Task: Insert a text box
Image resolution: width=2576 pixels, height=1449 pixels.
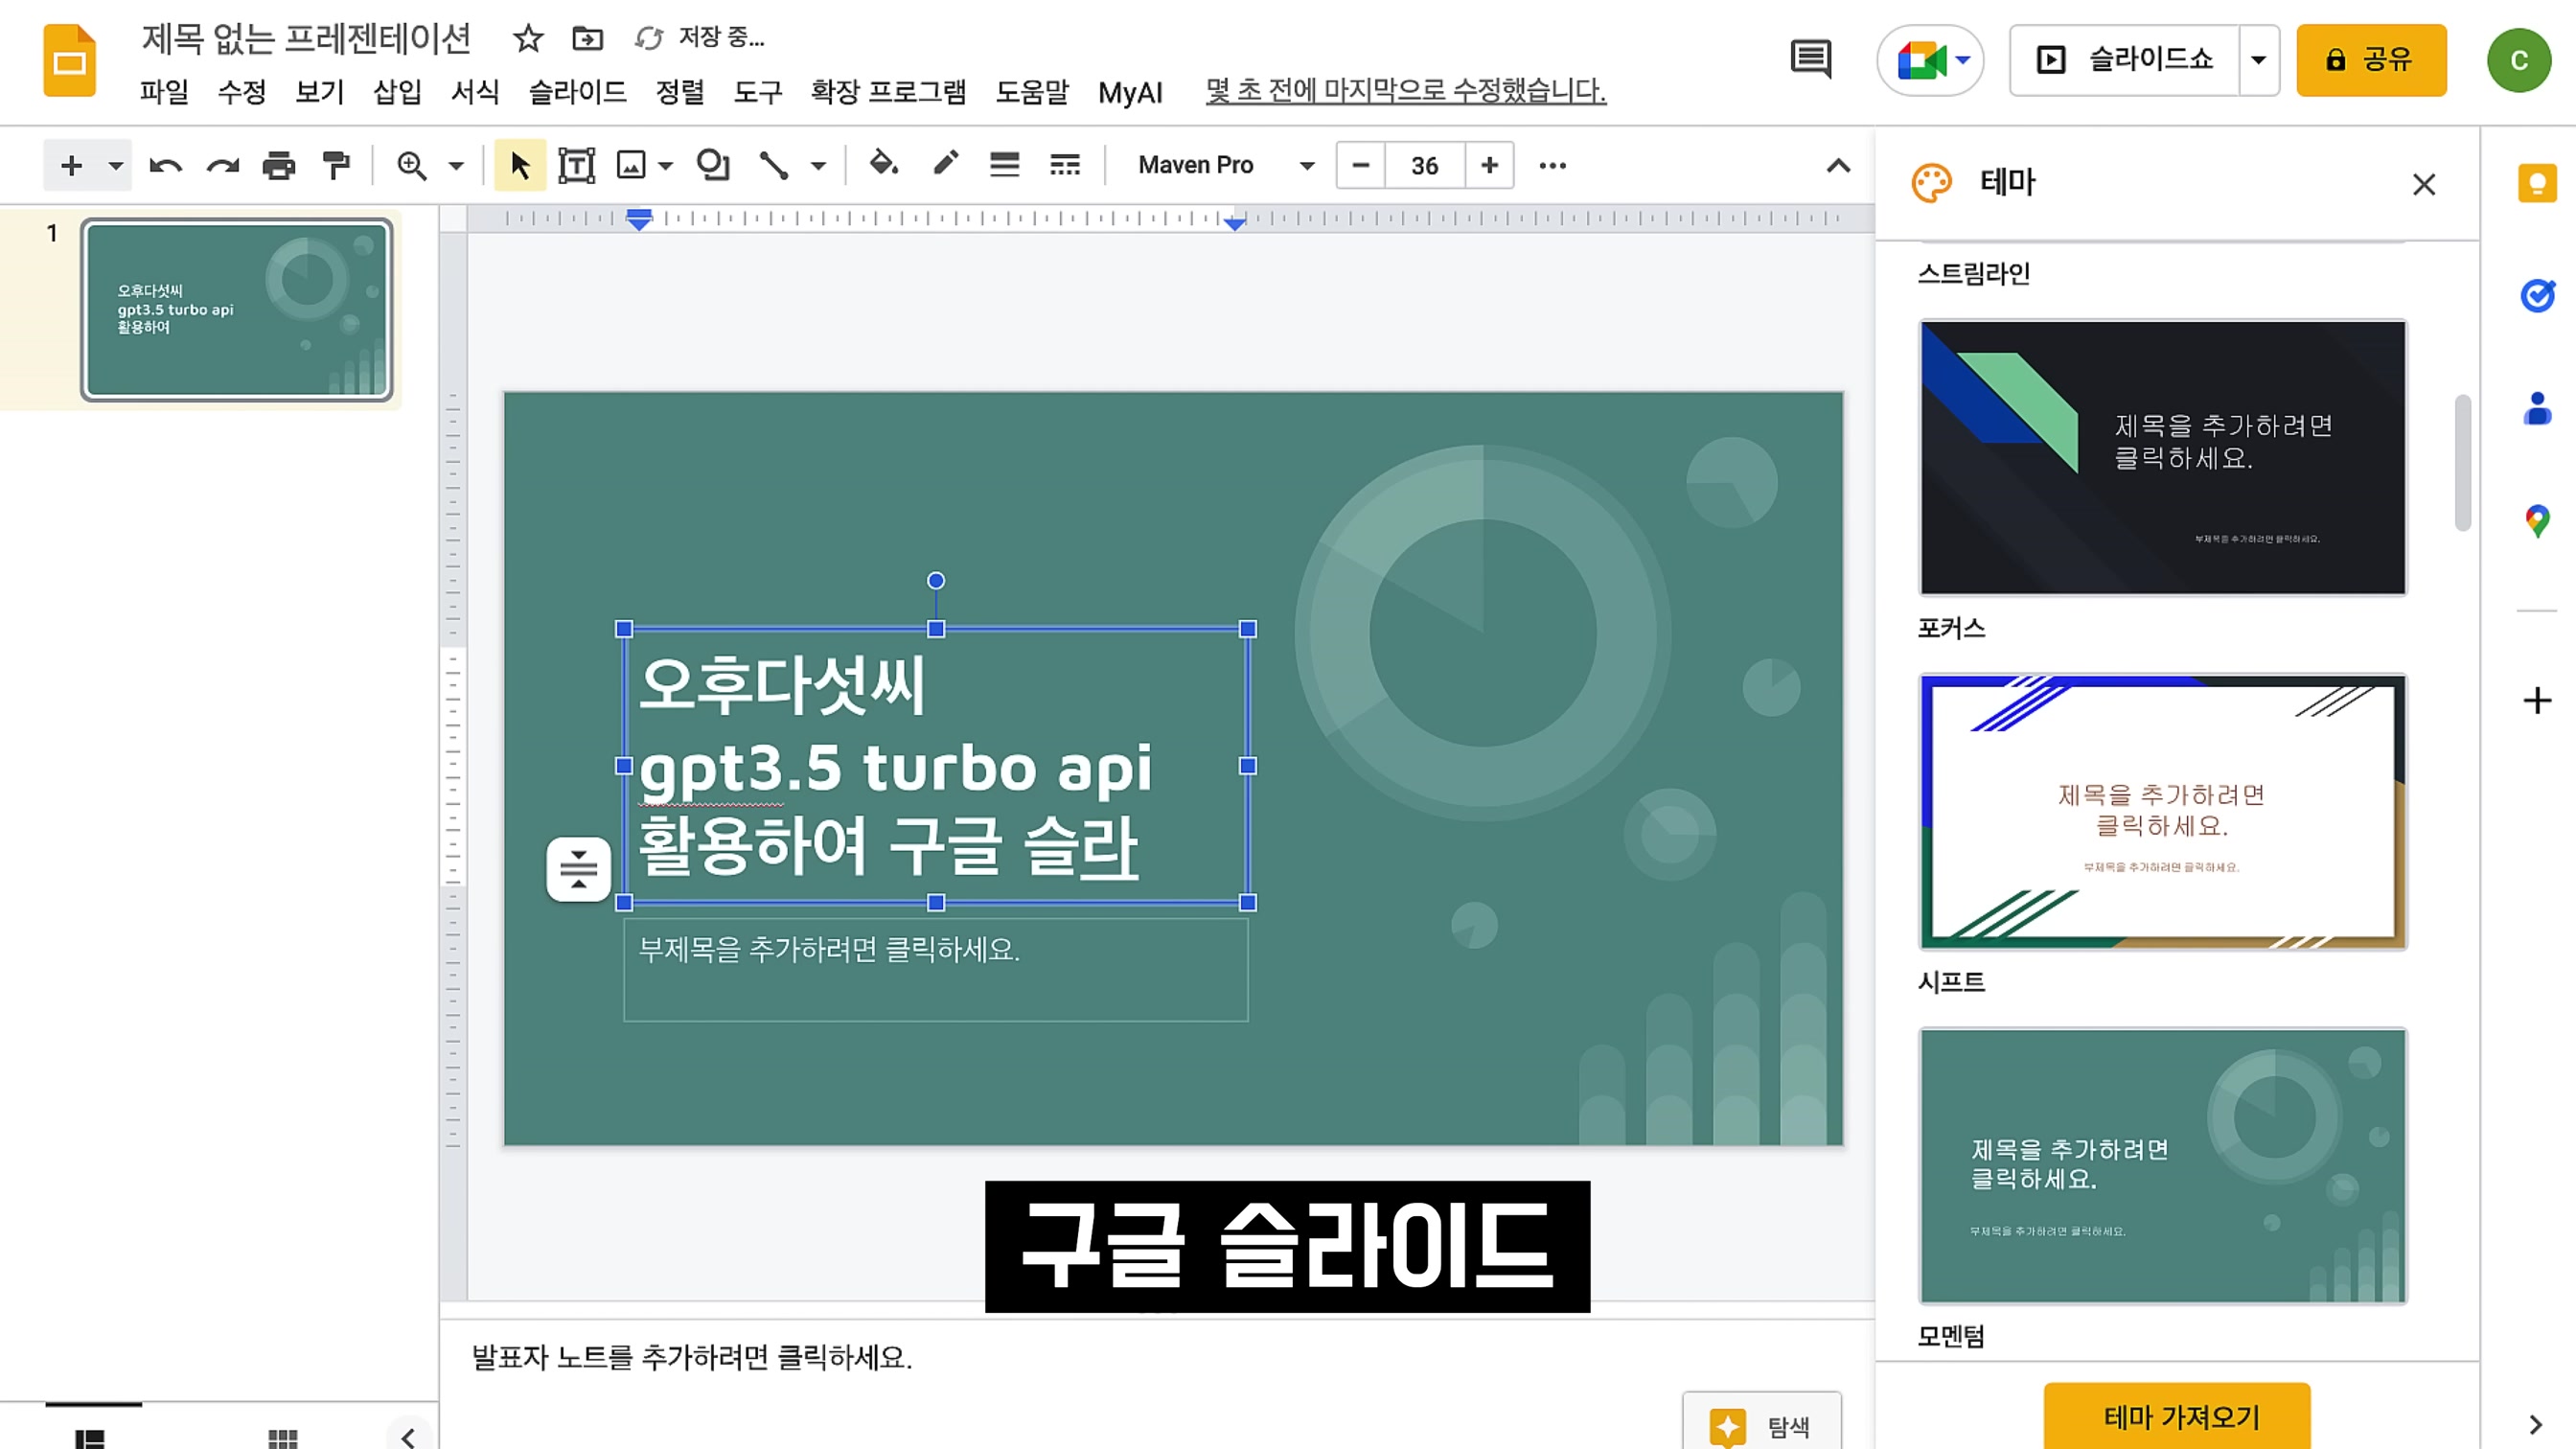Action: (576, 165)
